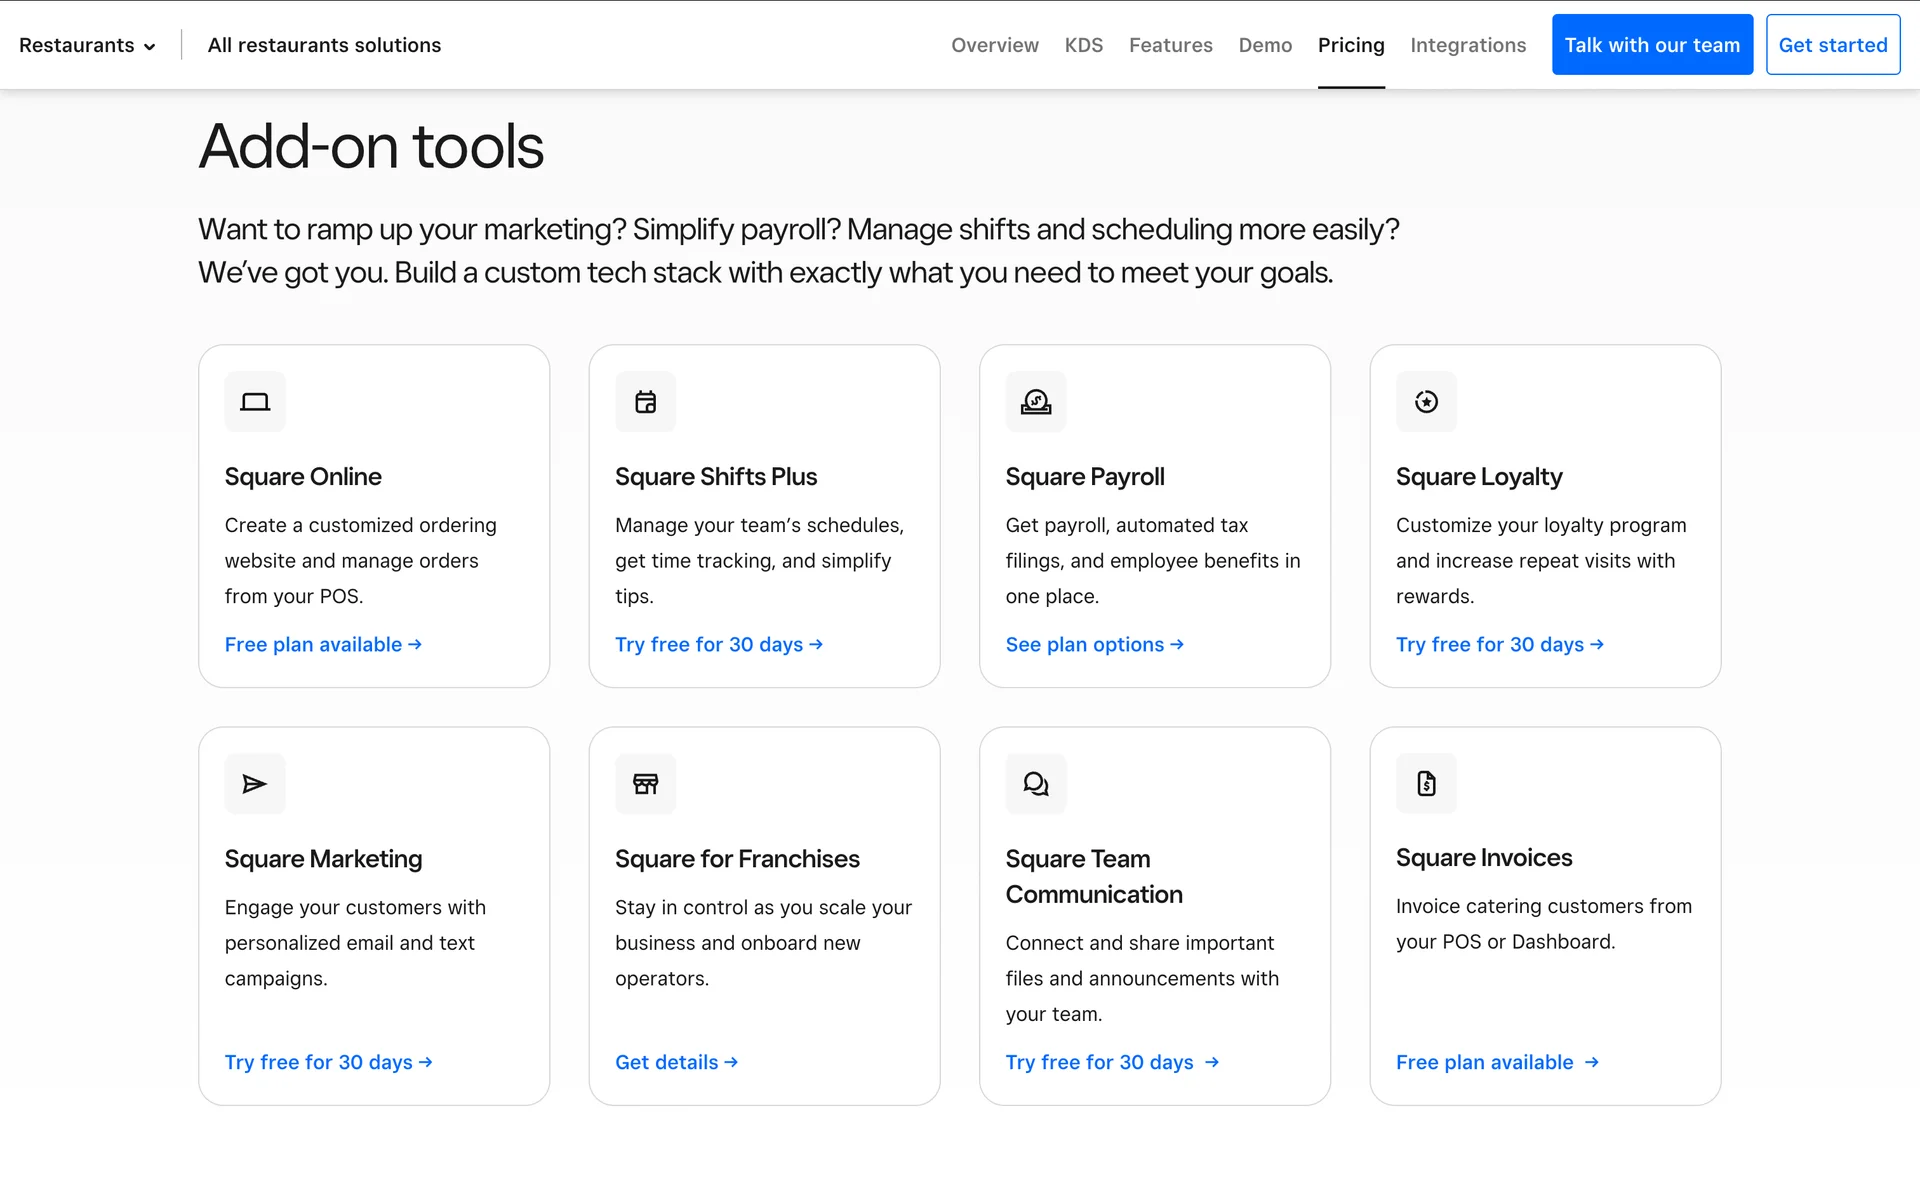Select the Features navigation tab

1170,46
